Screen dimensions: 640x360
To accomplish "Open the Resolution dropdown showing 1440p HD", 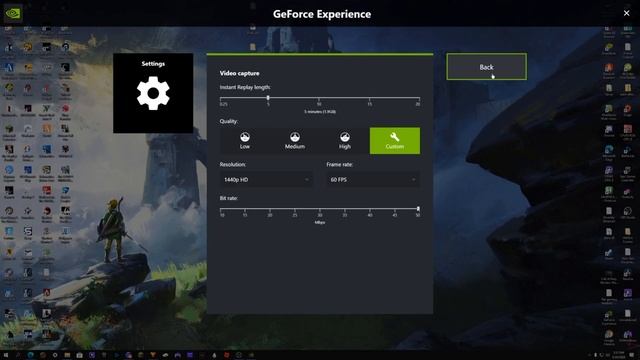I will pyautogui.click(x=266, y=180).
